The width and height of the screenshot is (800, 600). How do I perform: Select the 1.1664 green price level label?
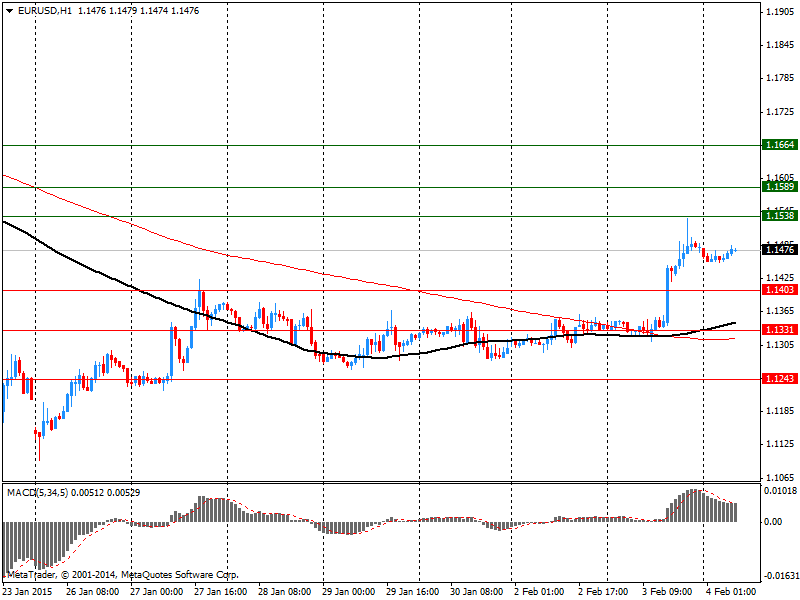tap(780, 145)
